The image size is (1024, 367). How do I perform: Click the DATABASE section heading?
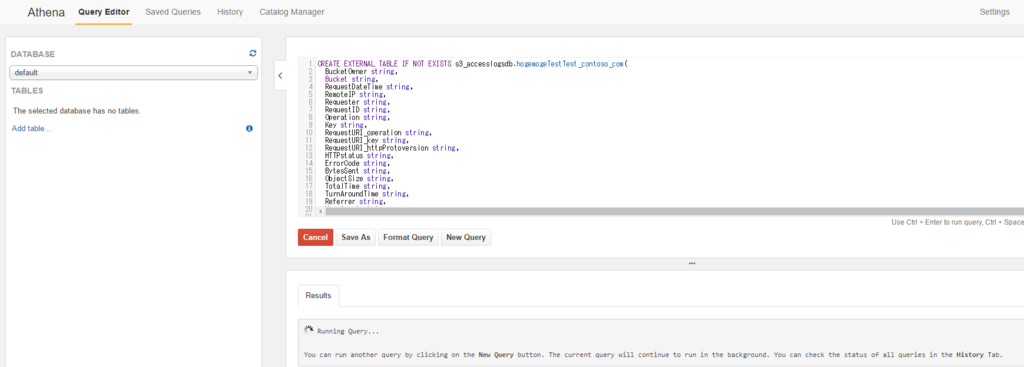pyautogui.click(x=33, y=54)
